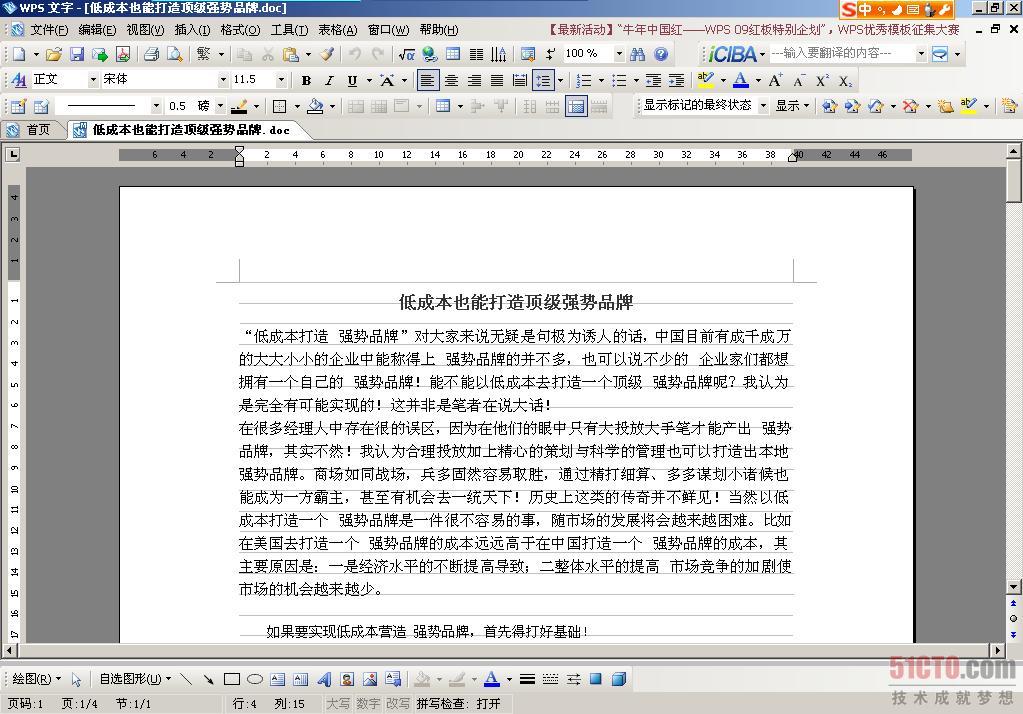This screenshot has height=714, width=1023.
Task: Save the document with the floppy icon
Action: (76, 54)
